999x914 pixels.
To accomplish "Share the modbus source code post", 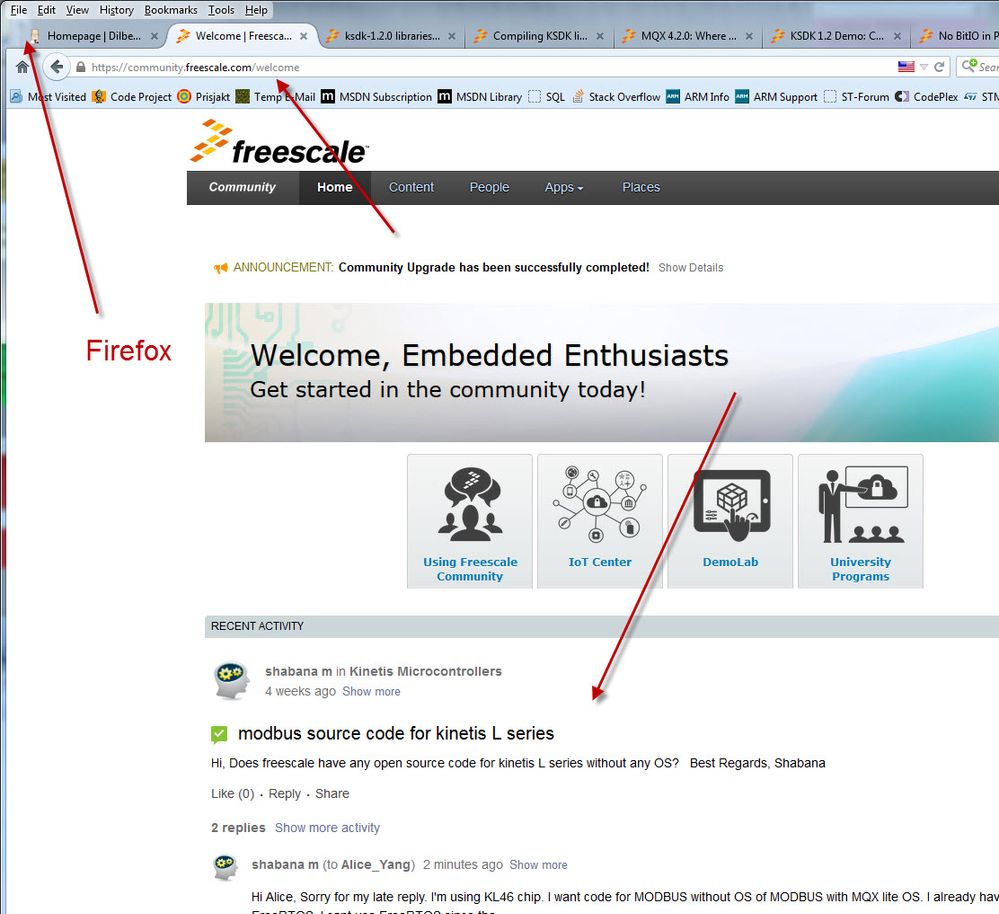I will 332,794.
